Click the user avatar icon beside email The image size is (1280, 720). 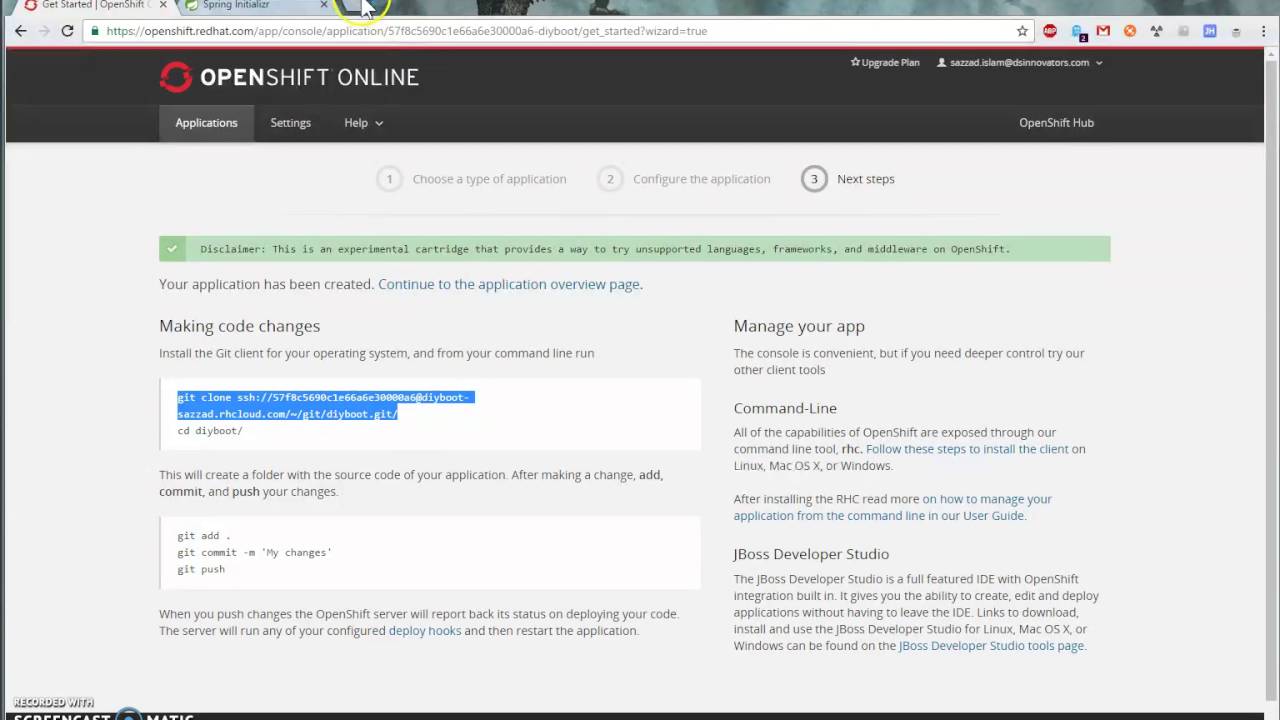pyautogui.click(x=941, y=62)
